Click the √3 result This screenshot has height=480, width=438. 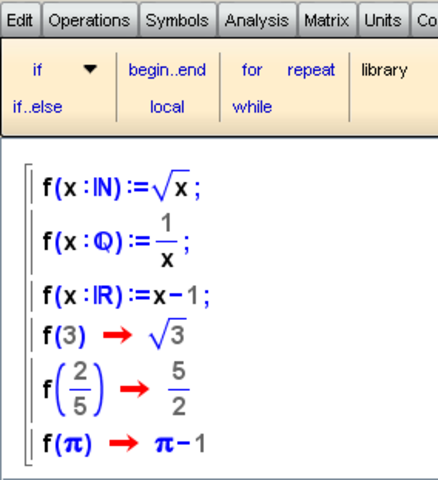(x=167, y=334)
